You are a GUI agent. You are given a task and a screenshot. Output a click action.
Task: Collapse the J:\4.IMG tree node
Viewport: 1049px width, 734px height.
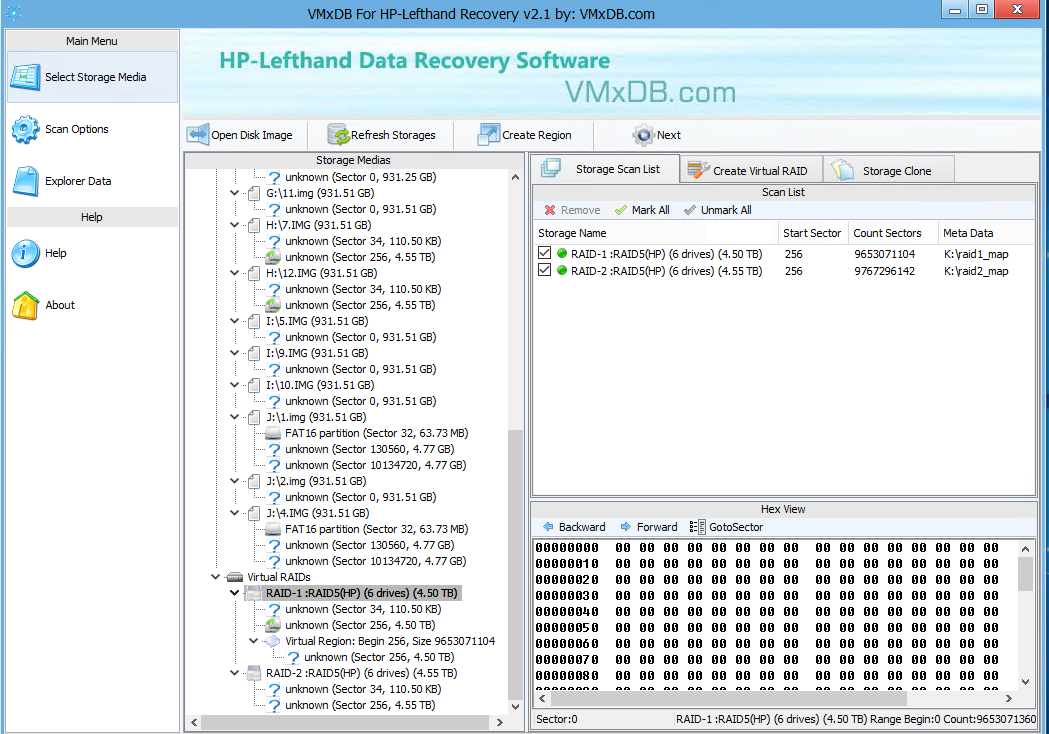click(x=234, y=513)
